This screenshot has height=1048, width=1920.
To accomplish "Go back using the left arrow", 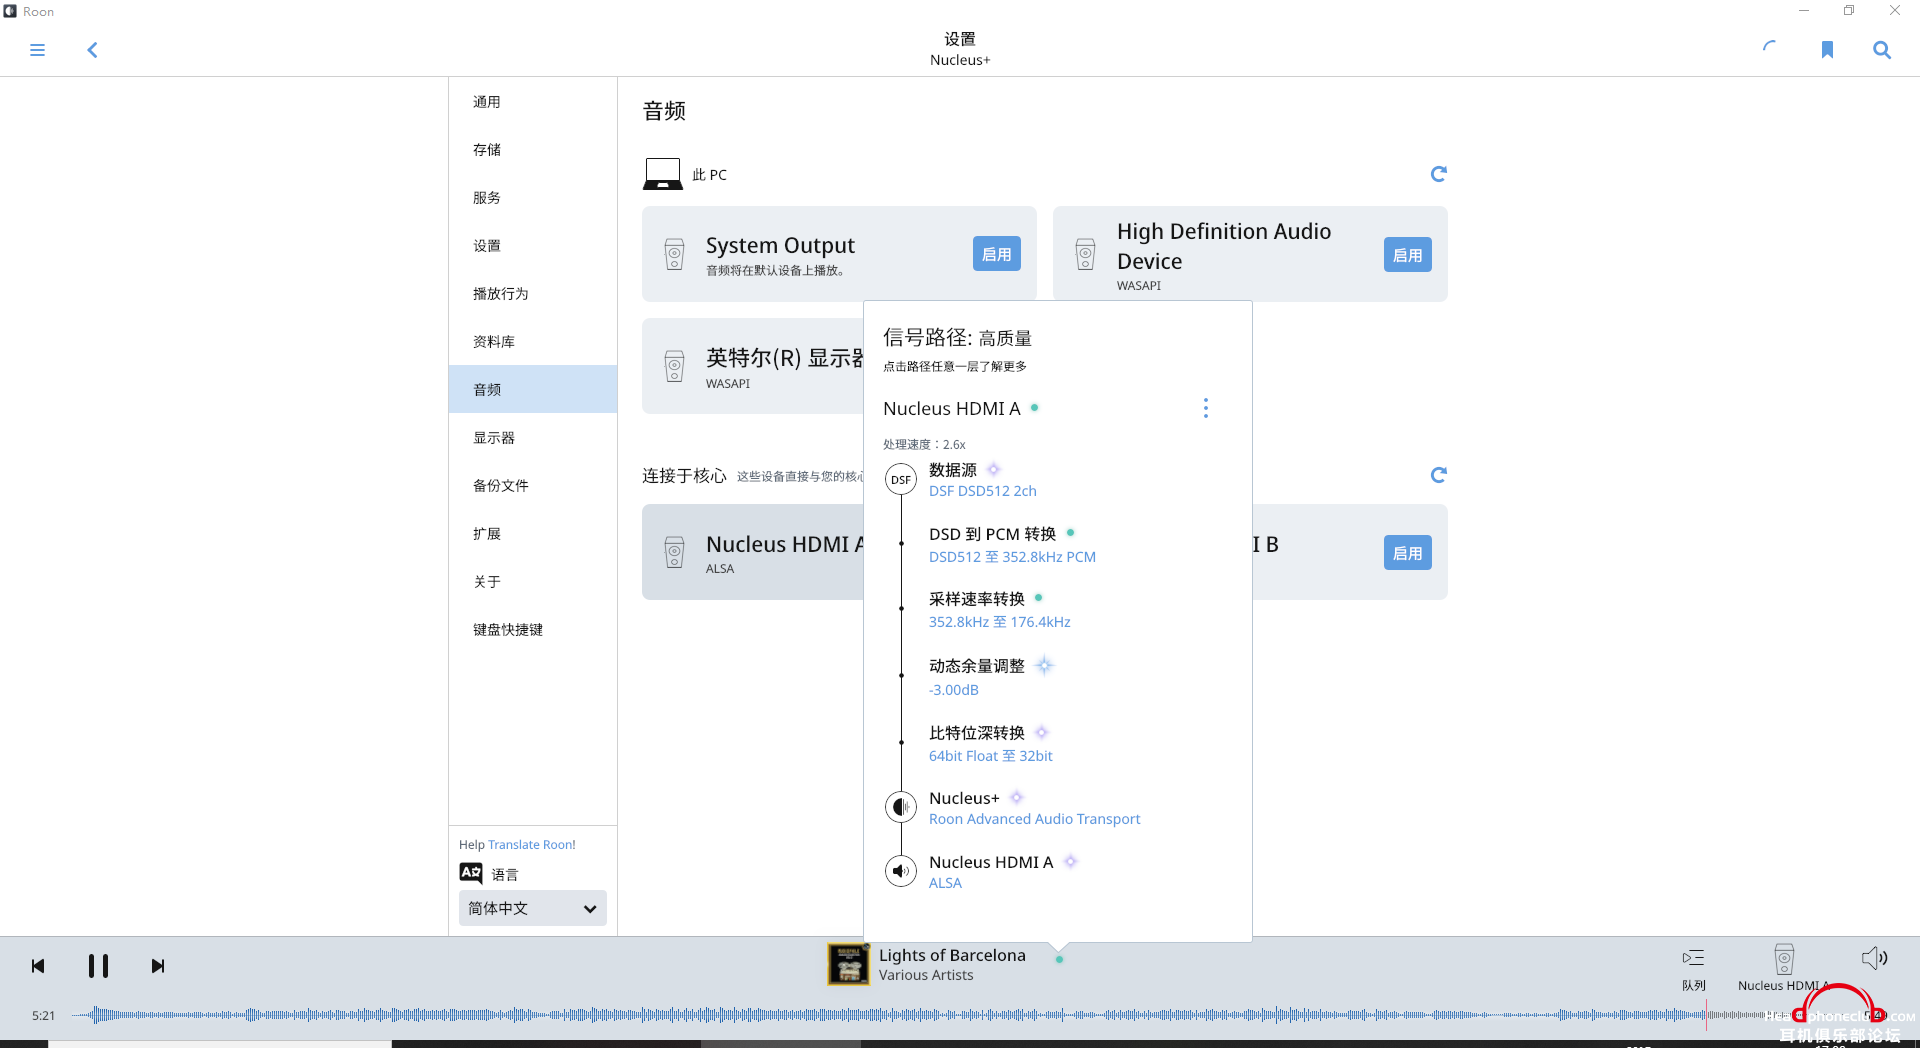I will coord(92,50).
